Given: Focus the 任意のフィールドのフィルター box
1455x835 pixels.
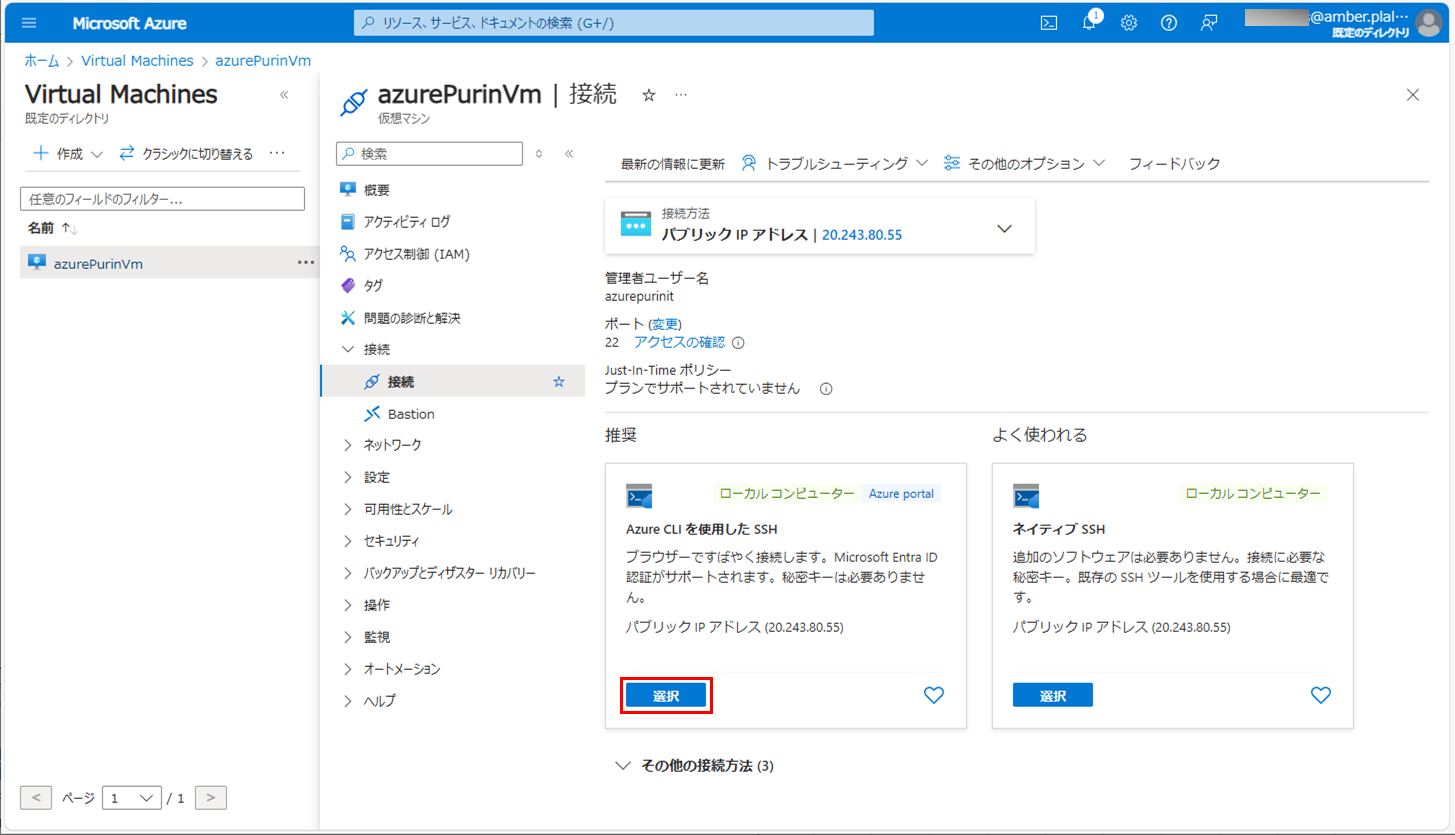Looking at the screenshot, I should [x=162, y=199].
